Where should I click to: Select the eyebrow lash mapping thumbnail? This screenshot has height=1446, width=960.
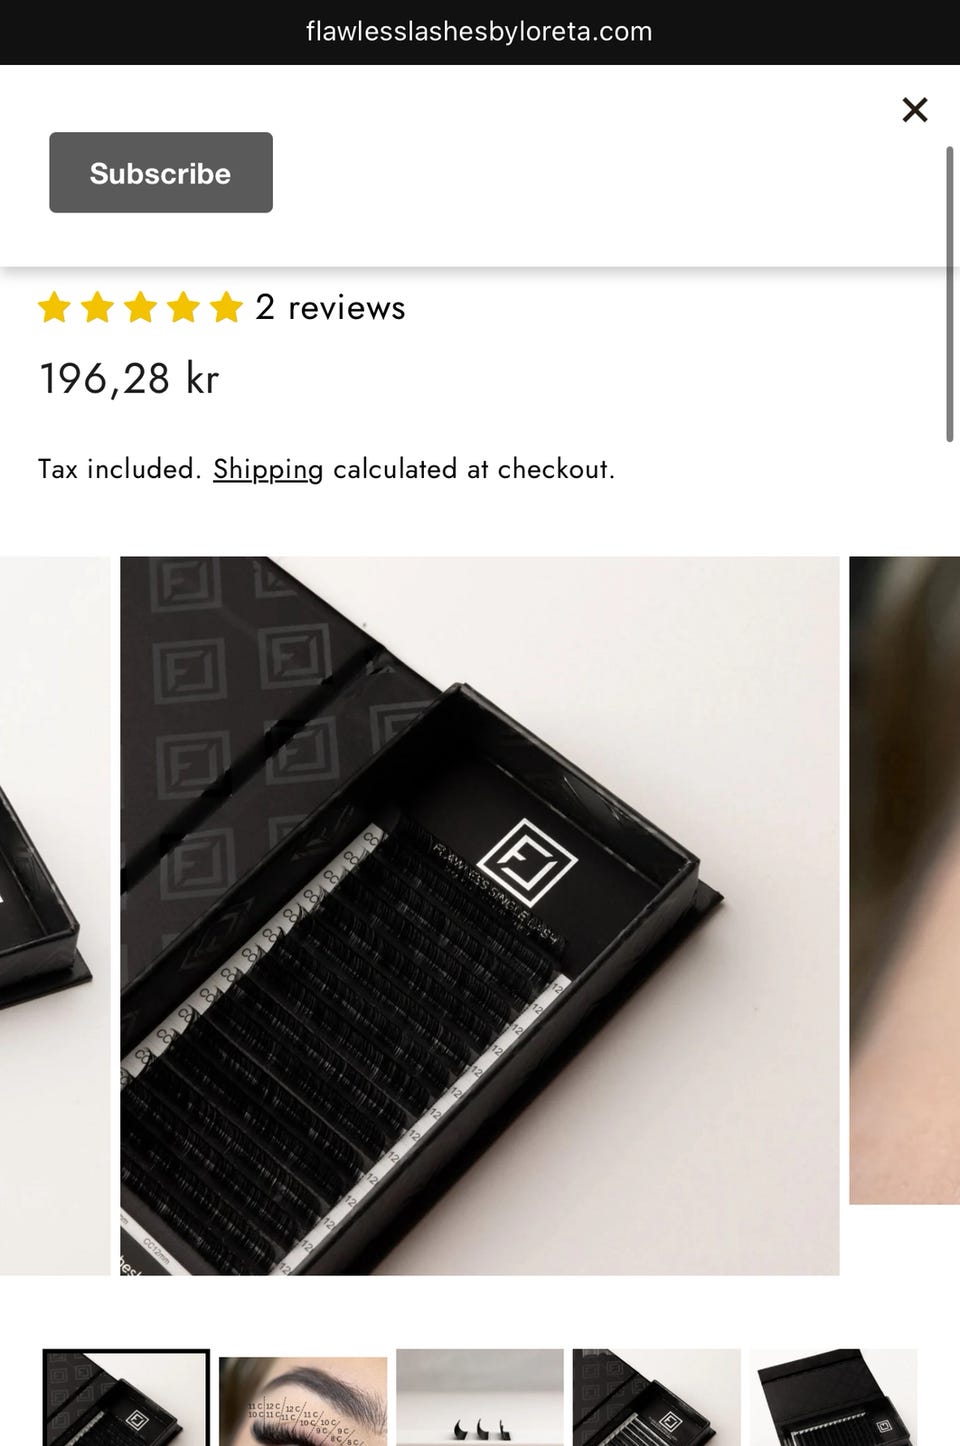[x=303, y=1400]
